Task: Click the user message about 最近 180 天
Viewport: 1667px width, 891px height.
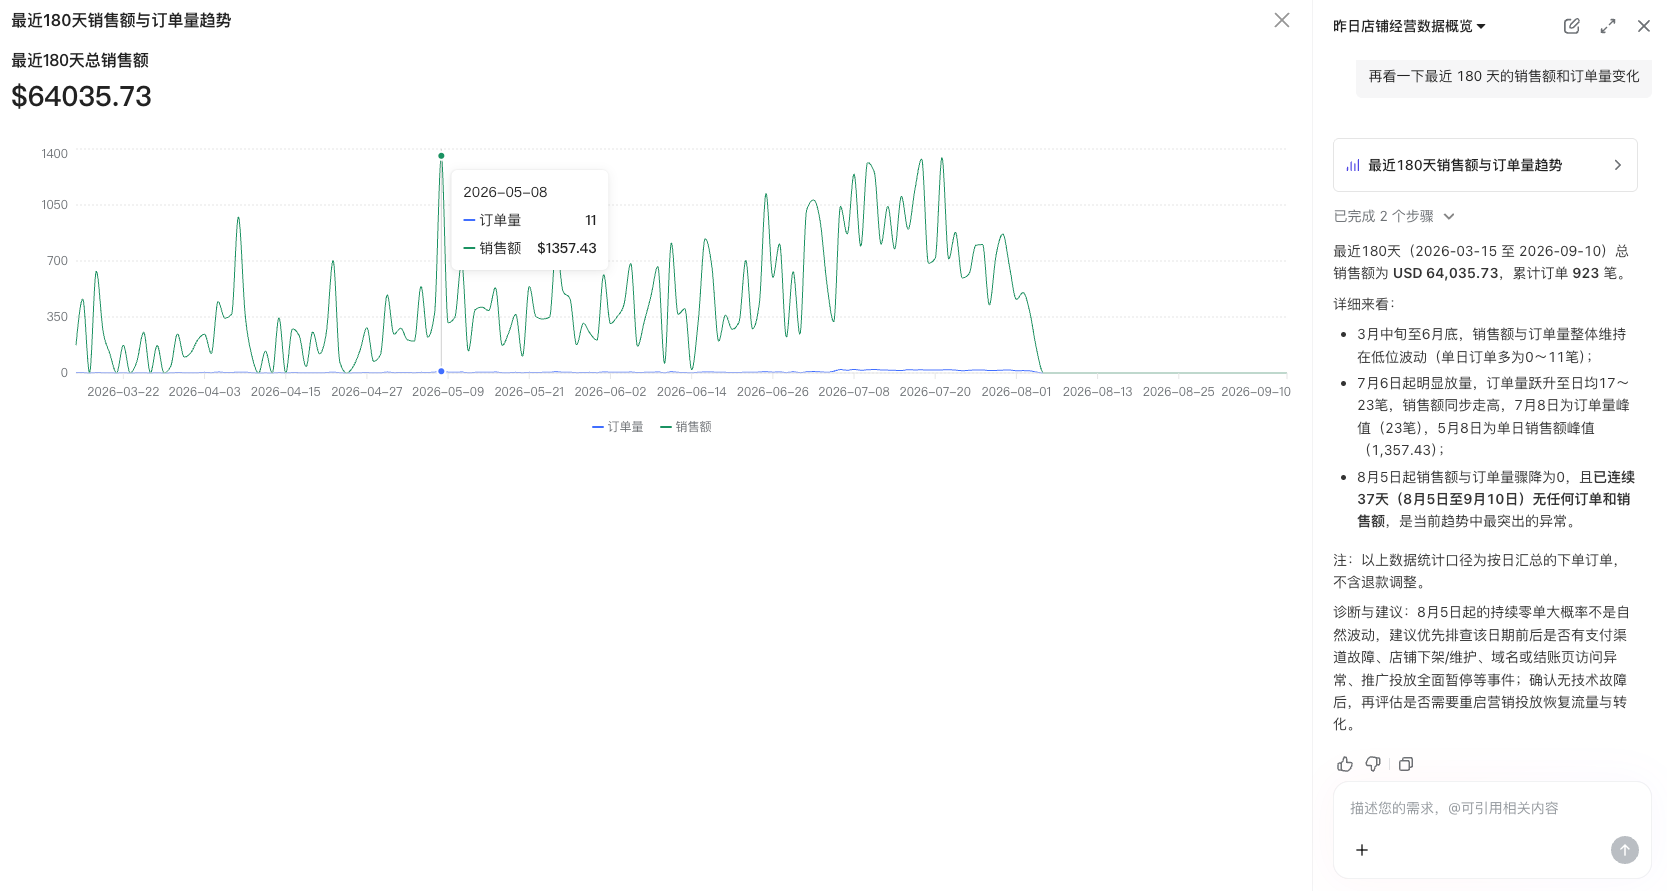Action: [1503, 76]
